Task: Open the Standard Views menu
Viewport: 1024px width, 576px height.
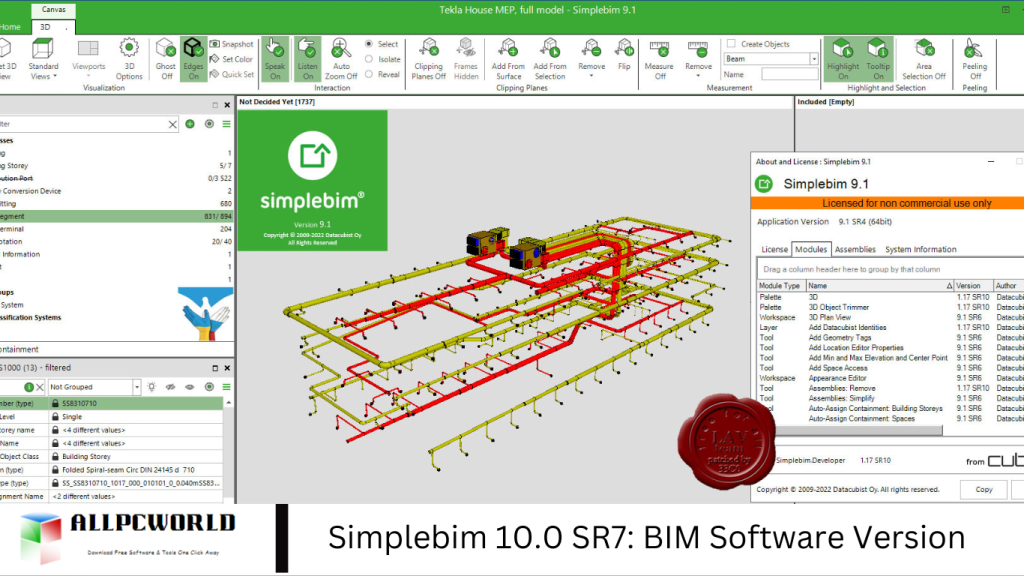Action: tap(43, 59)
